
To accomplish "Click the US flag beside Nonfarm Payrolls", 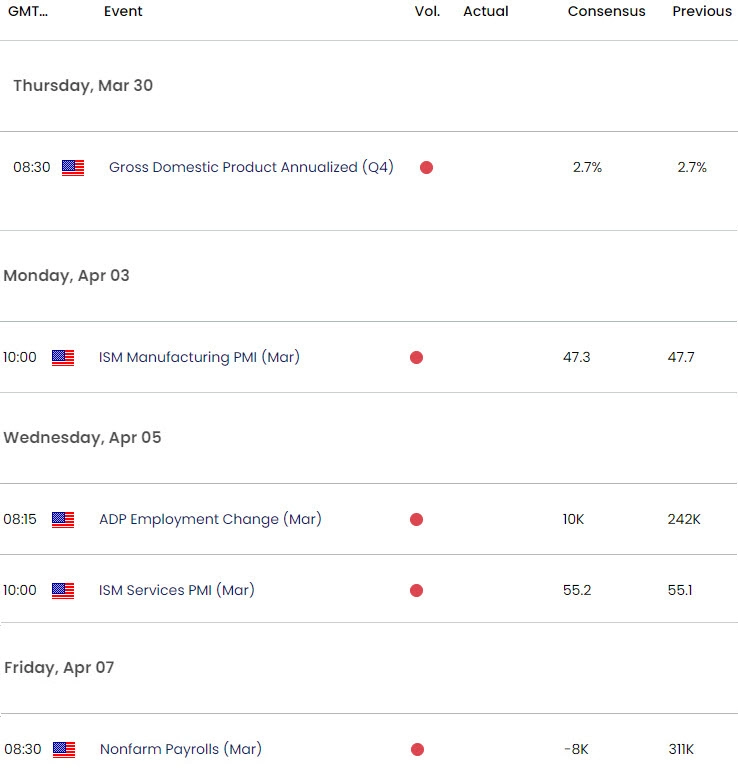I will click(64, 750).
